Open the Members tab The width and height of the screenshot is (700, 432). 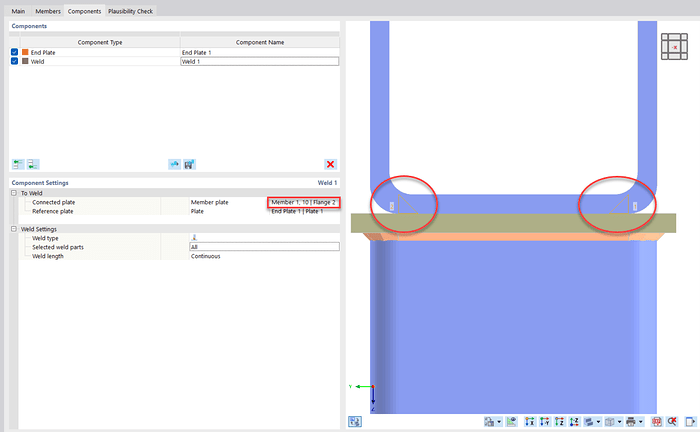[x=48, y=11]
